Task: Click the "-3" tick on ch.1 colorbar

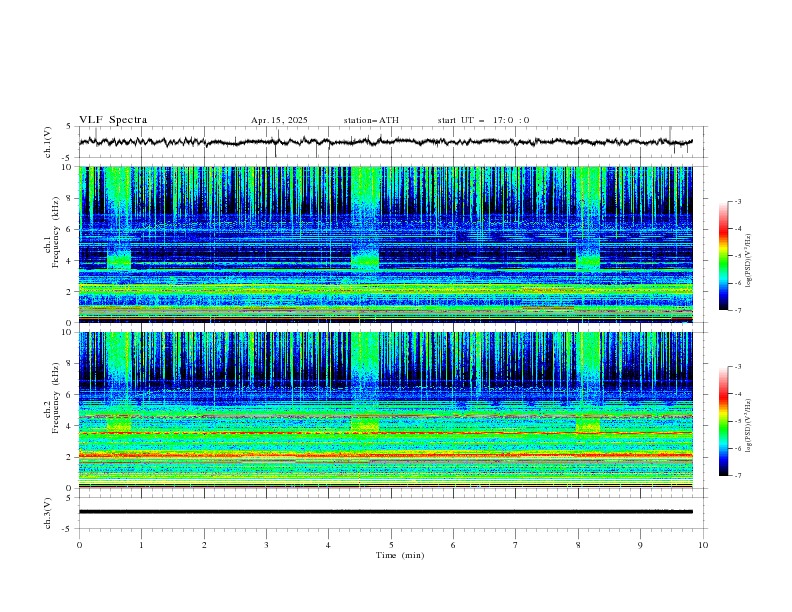Action: pos(738,201)
